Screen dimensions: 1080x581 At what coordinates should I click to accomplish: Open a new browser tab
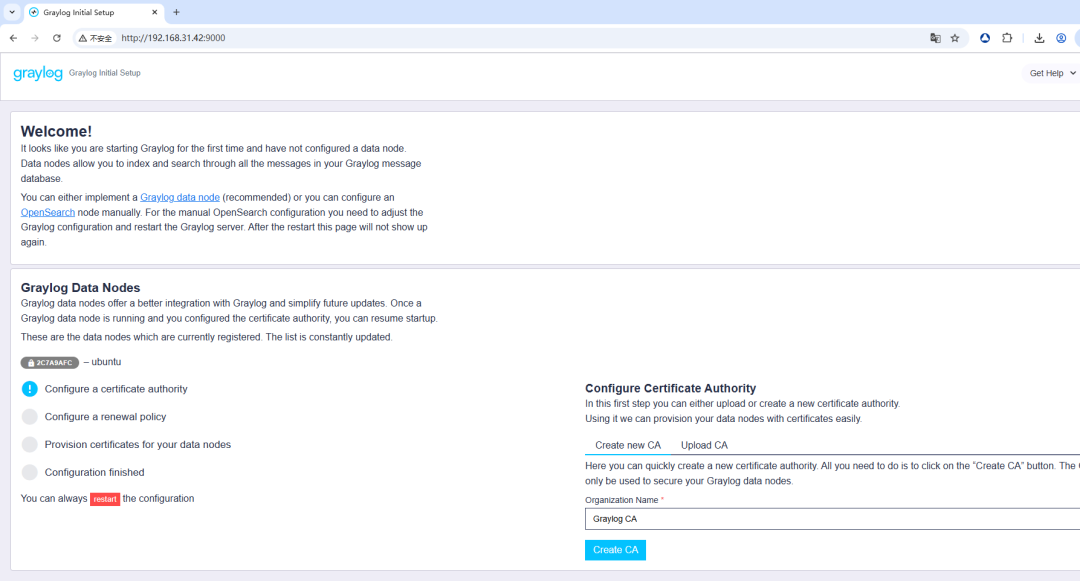coord(176,12)
